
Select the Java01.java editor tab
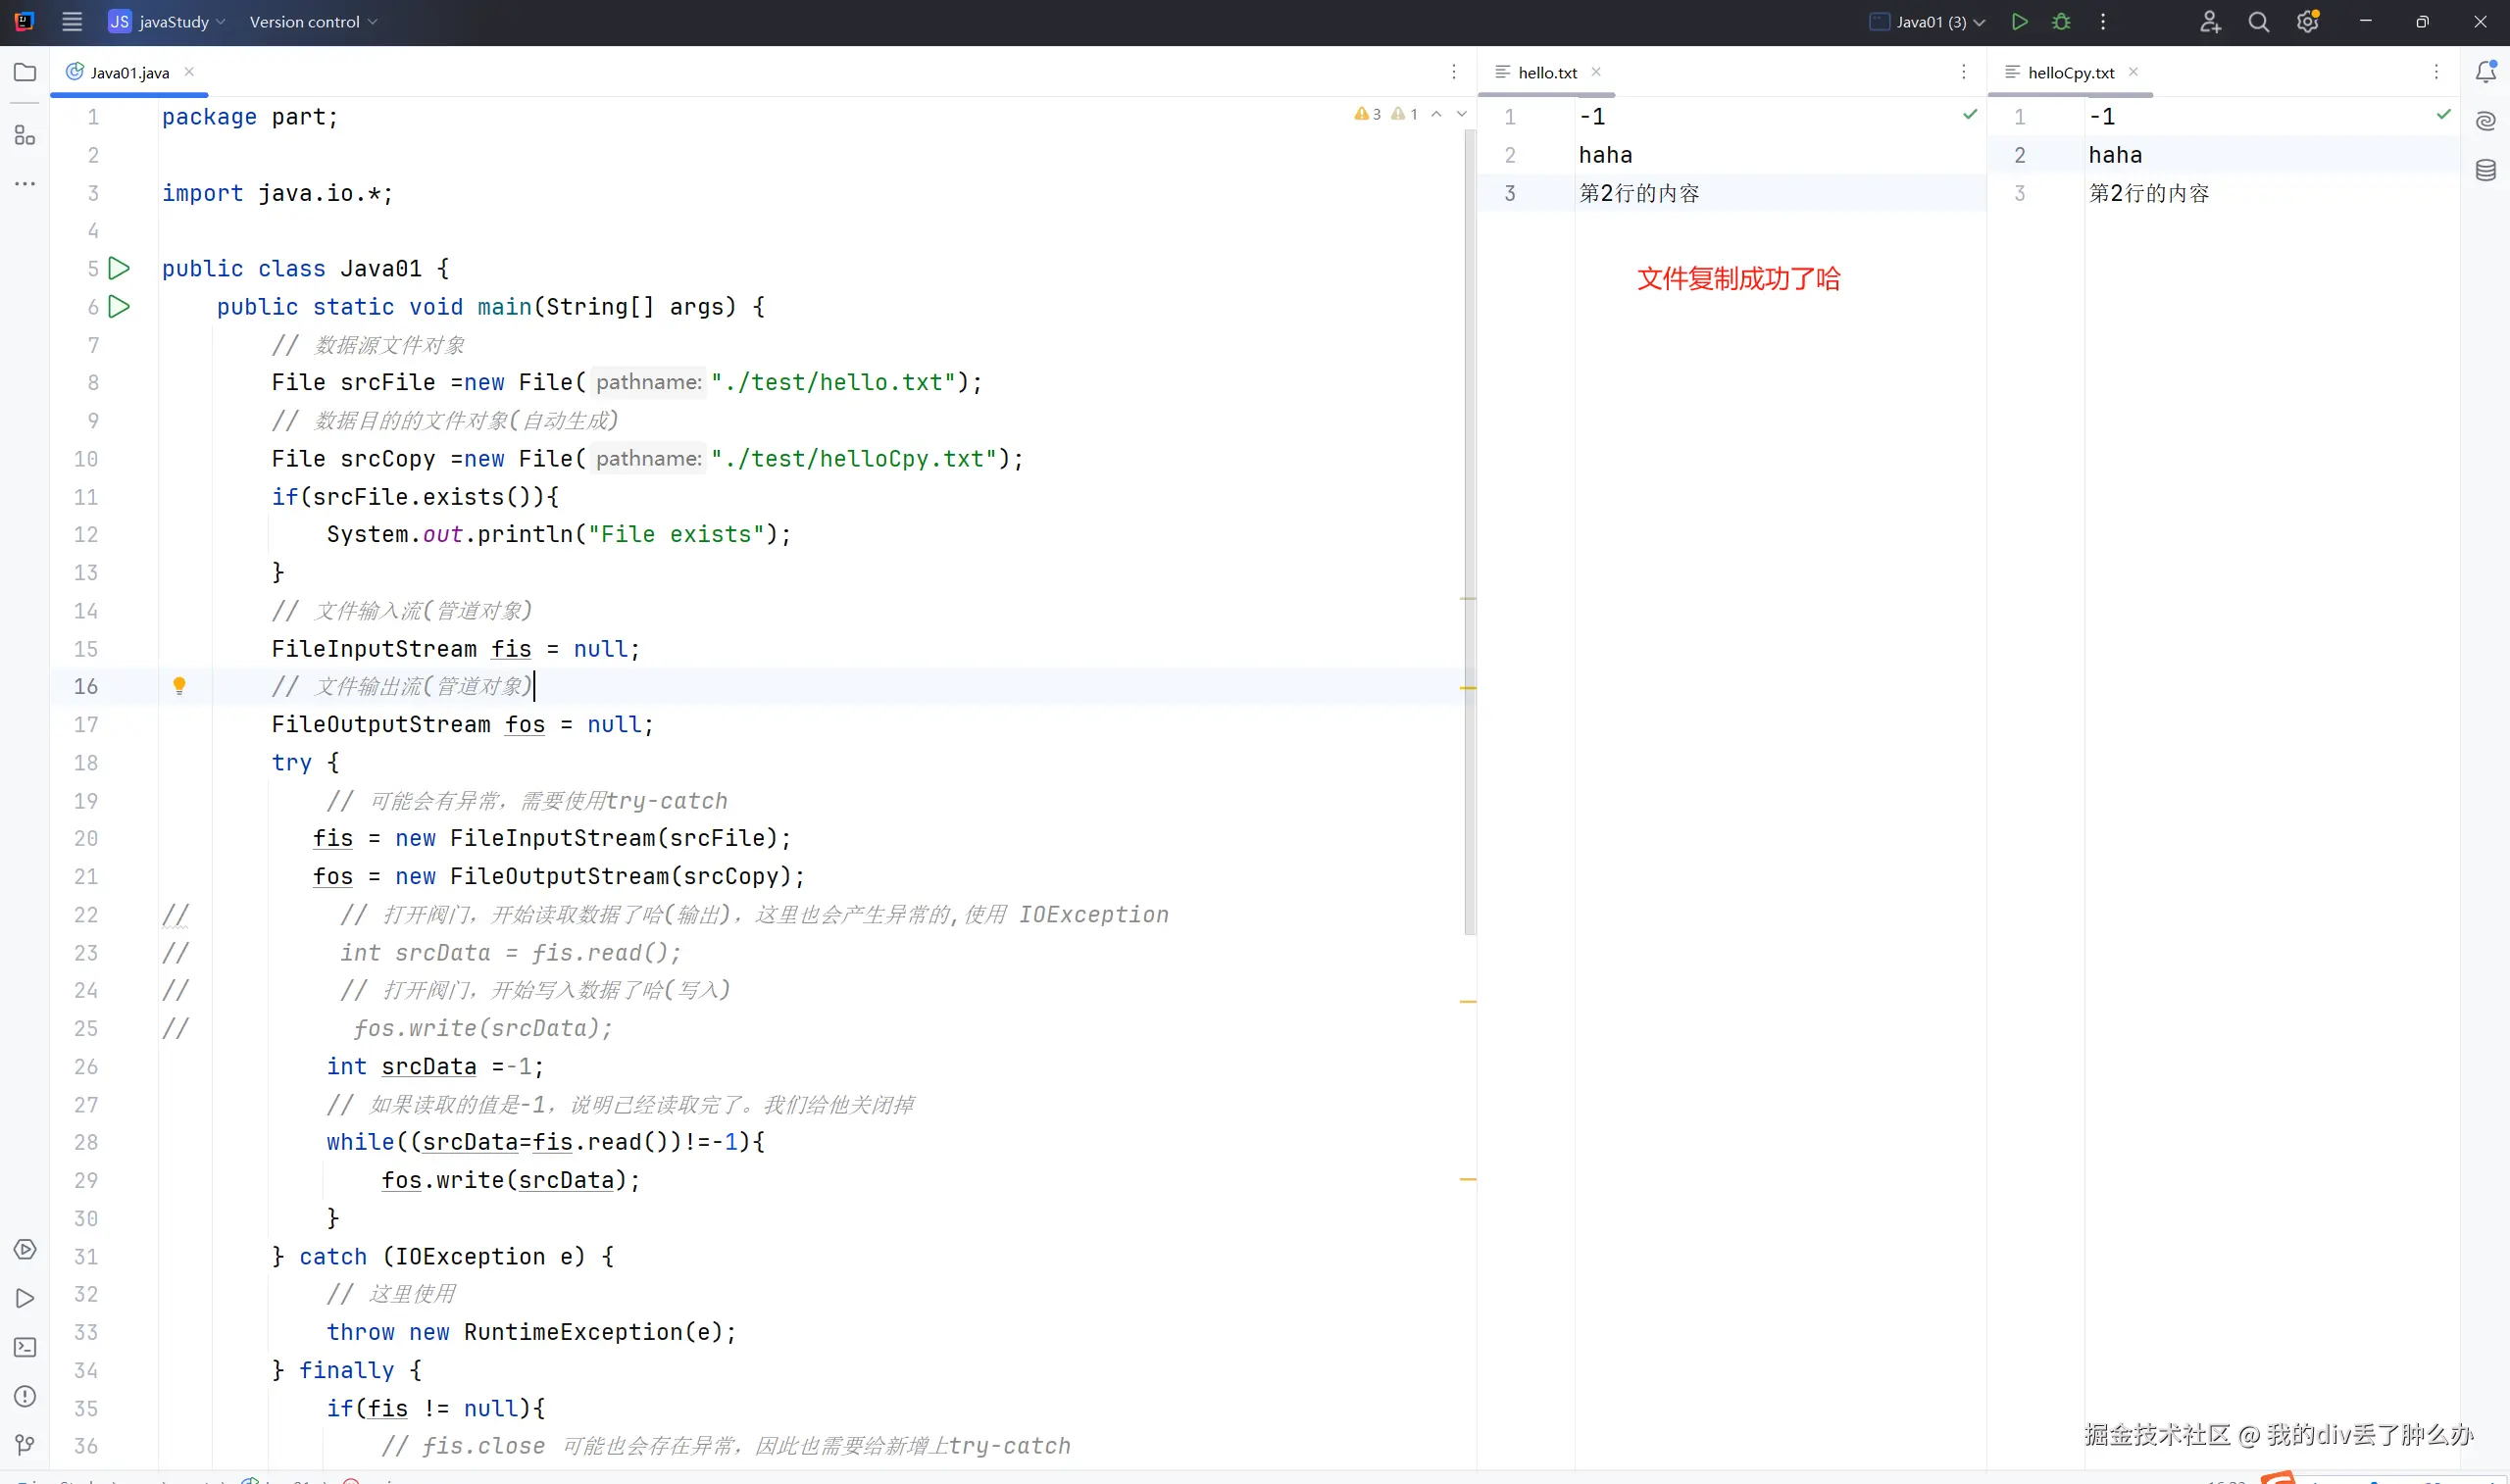129,73
